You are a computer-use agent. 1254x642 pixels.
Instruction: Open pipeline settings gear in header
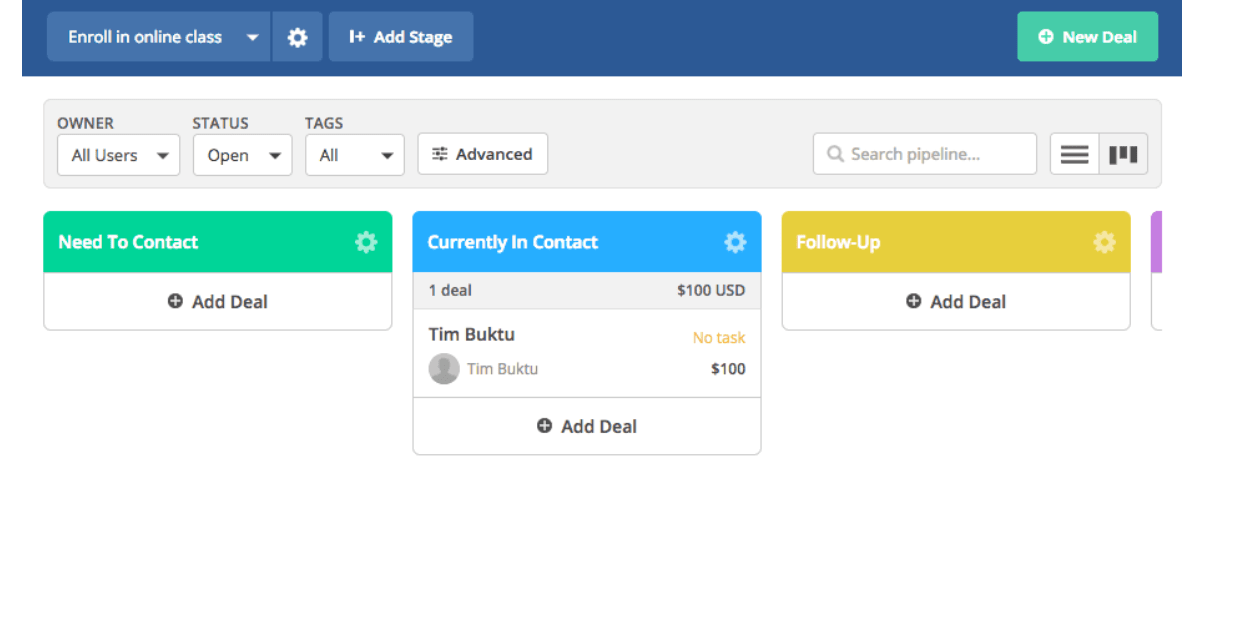(x=297, y=37)
